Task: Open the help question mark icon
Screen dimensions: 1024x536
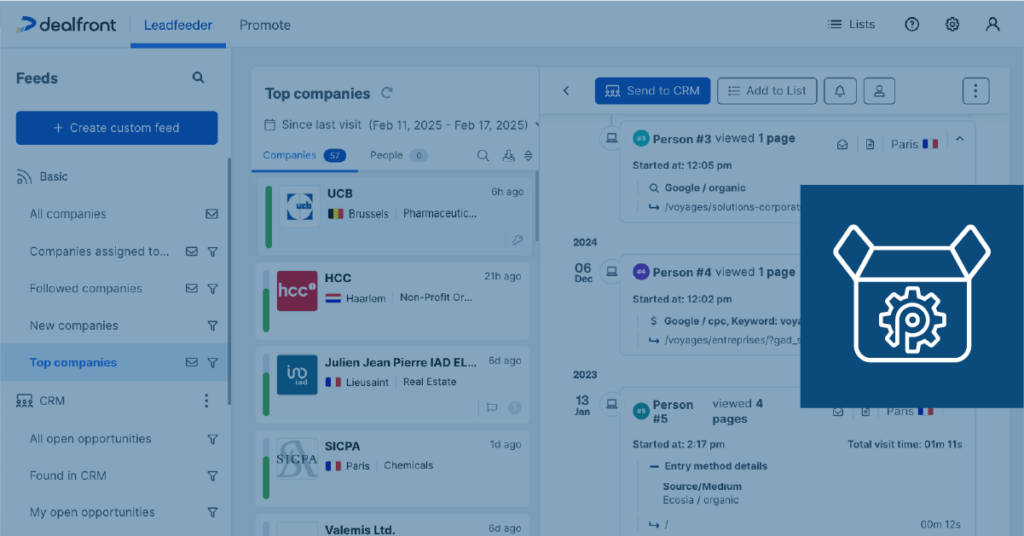Action: tap(912, 25)
